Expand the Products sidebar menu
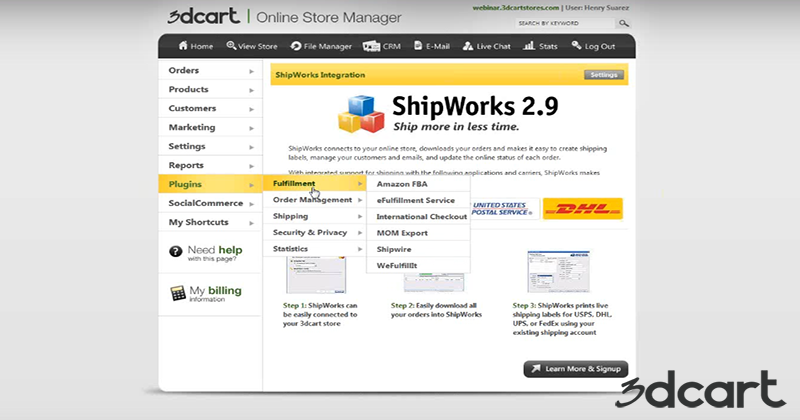This screenshot has width=800, height=420. click(208, 90)
